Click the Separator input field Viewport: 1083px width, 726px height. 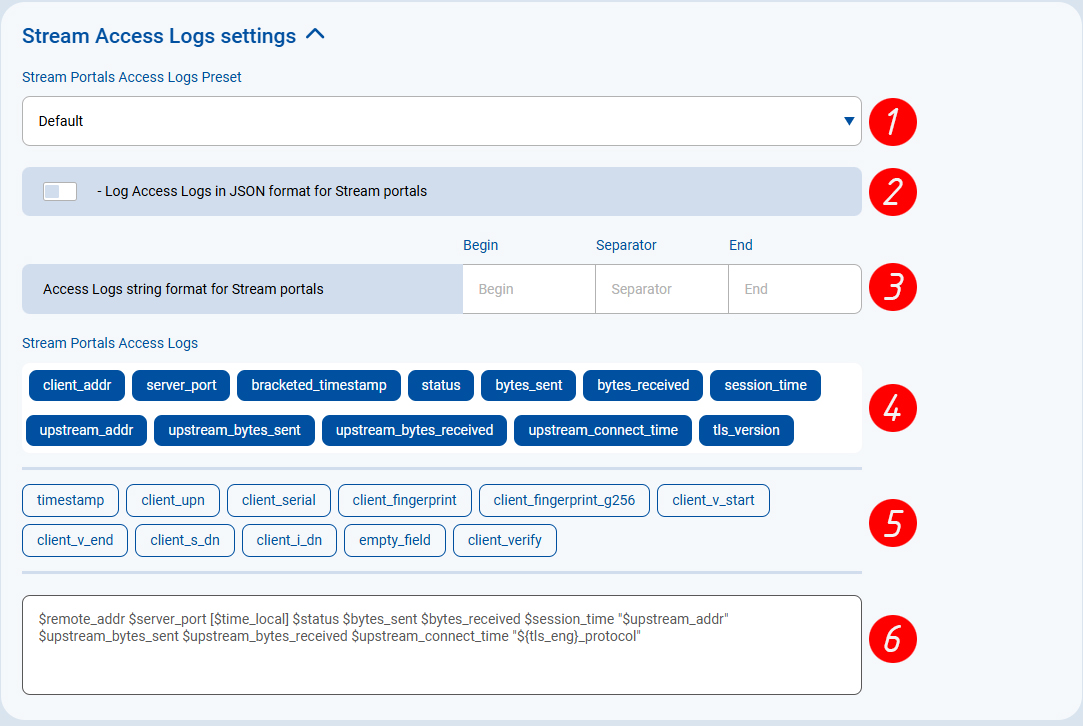coord(661,289)
